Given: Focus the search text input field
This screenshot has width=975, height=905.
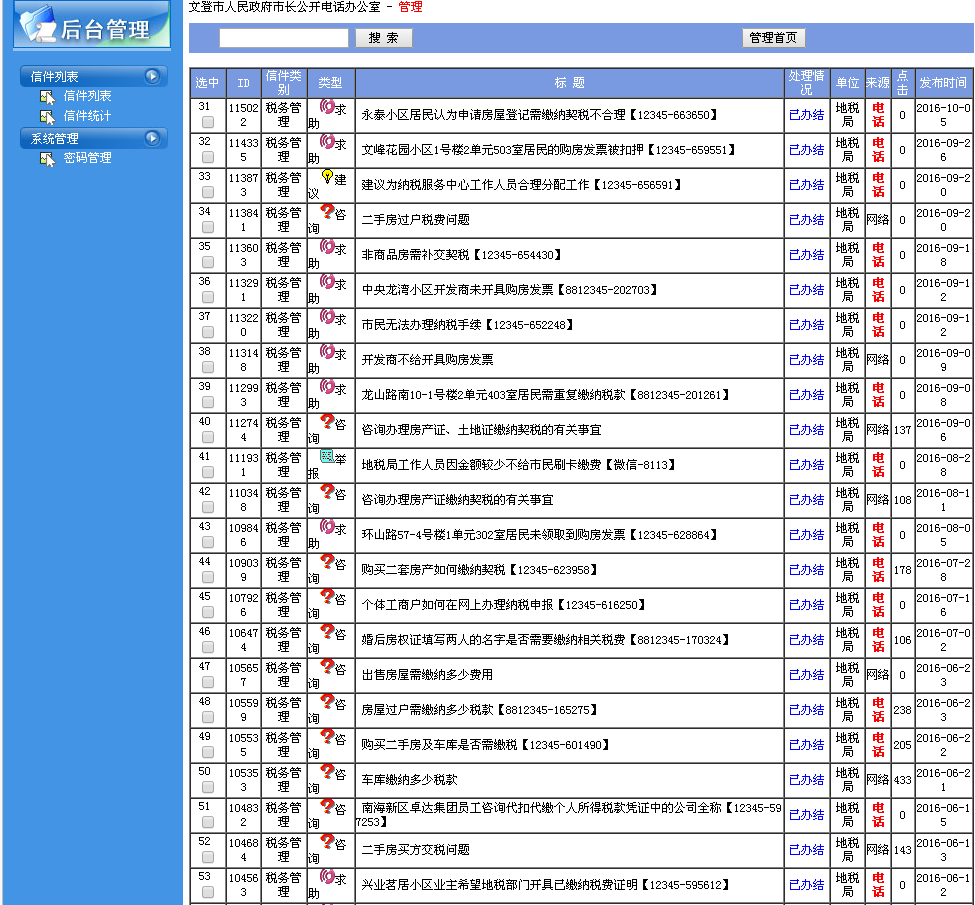Looking at the screenshot, I should tap(284, 38).
